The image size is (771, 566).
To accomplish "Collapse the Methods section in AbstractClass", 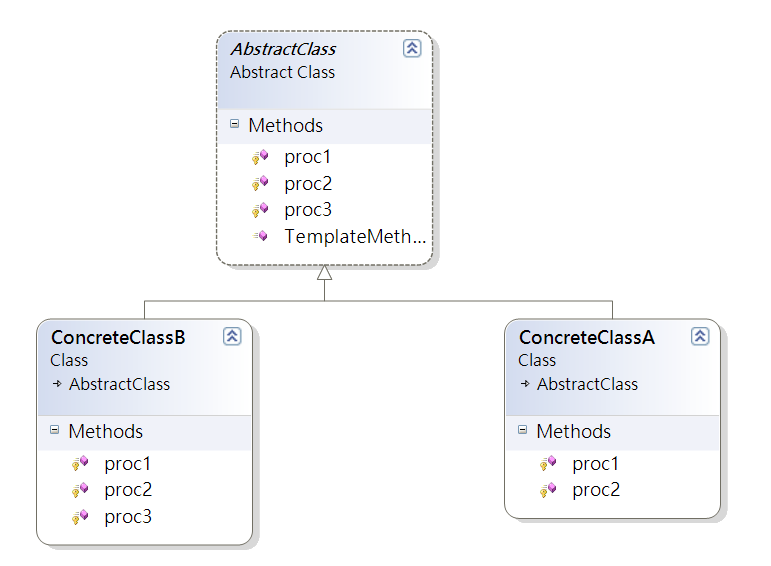I will coord(235,125).
